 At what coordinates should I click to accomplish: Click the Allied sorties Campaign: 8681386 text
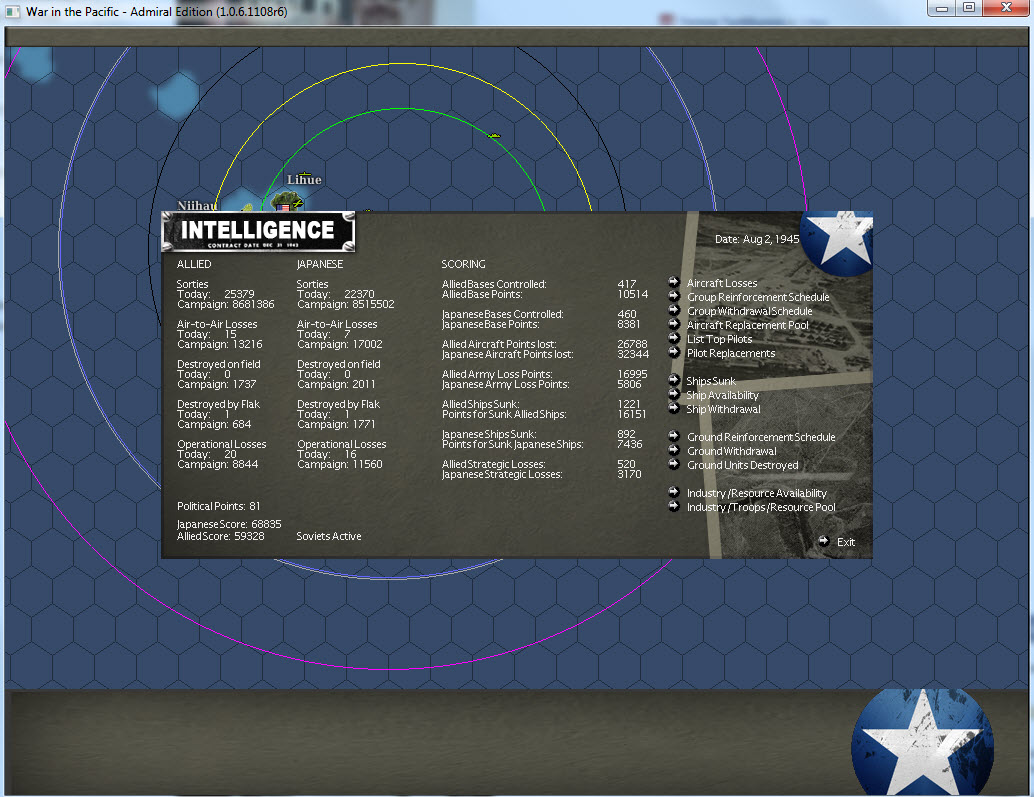coord(226,304)
